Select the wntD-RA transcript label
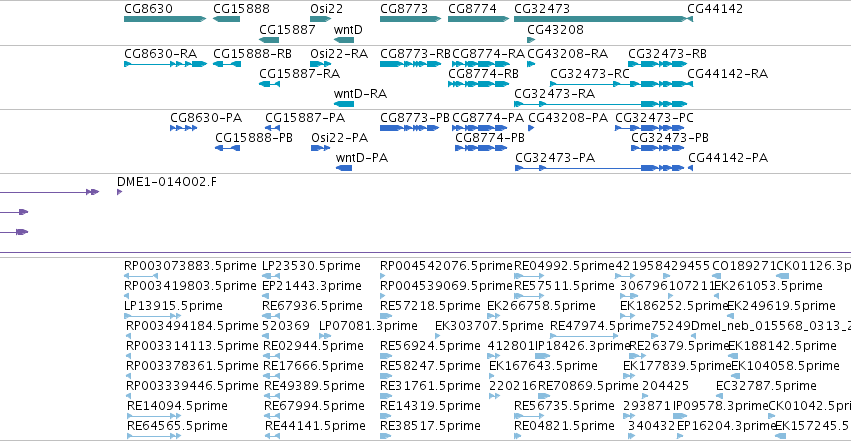Viewport: 851px width, 441px height. point(360,94)
